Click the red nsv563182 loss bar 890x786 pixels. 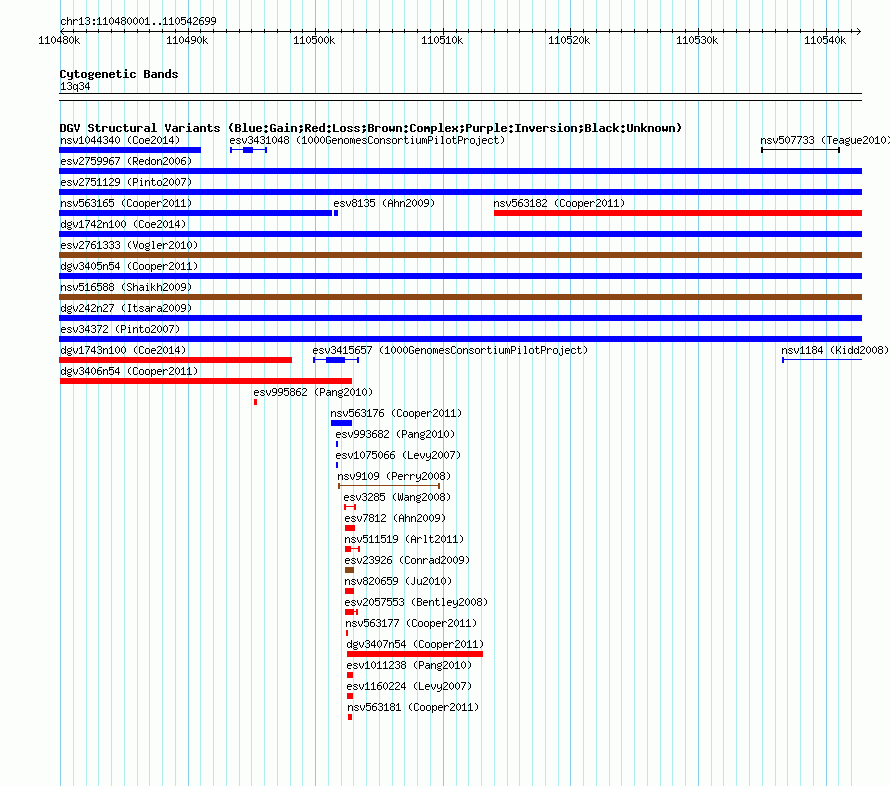pyautogui.click(x=678, y=213)
